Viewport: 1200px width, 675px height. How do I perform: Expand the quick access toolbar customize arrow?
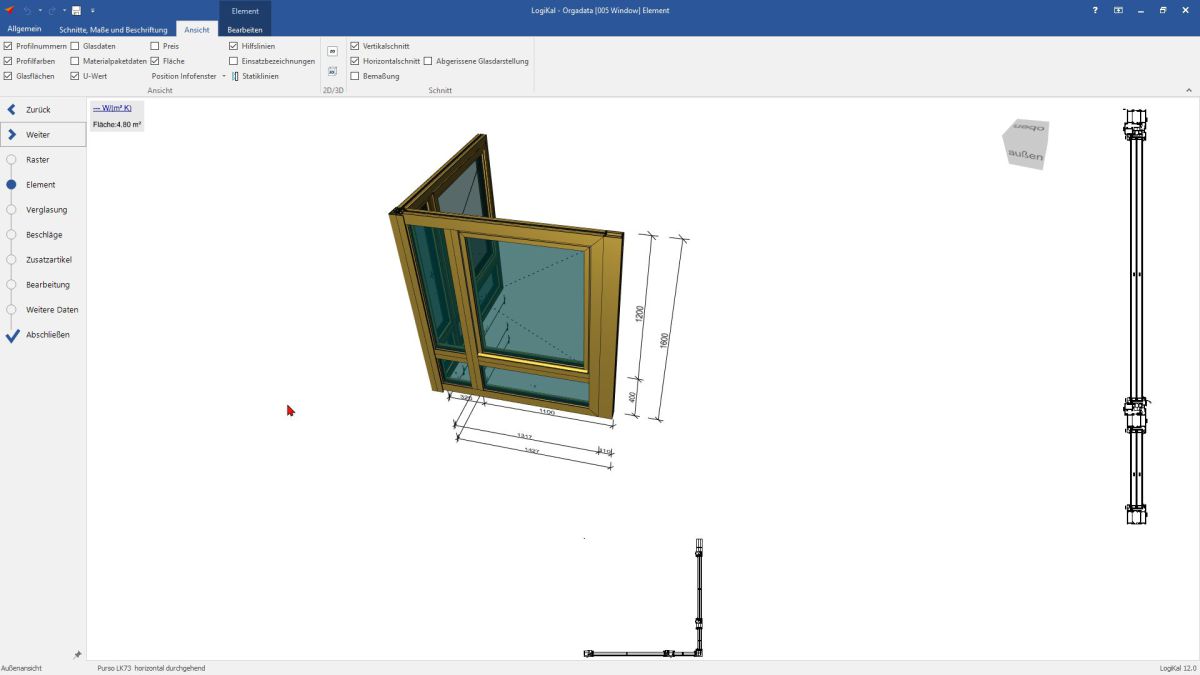(93, 10)
